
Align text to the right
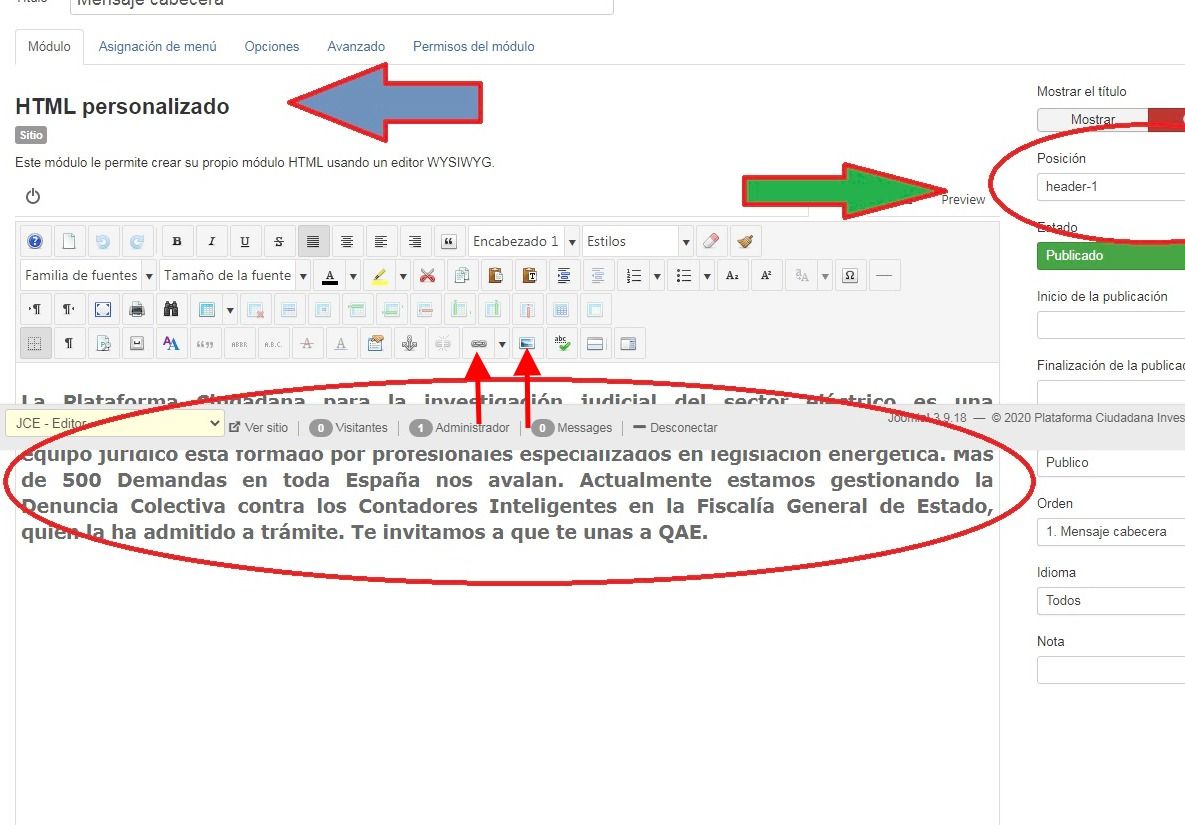click(415, 242)
